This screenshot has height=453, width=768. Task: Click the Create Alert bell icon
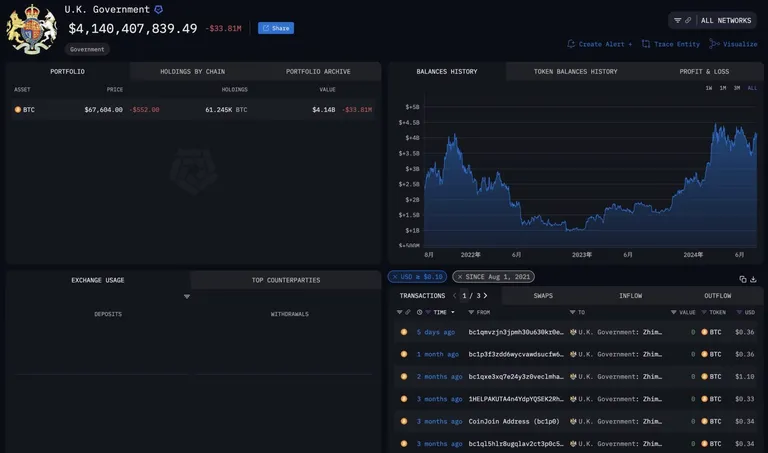point(571,44)
